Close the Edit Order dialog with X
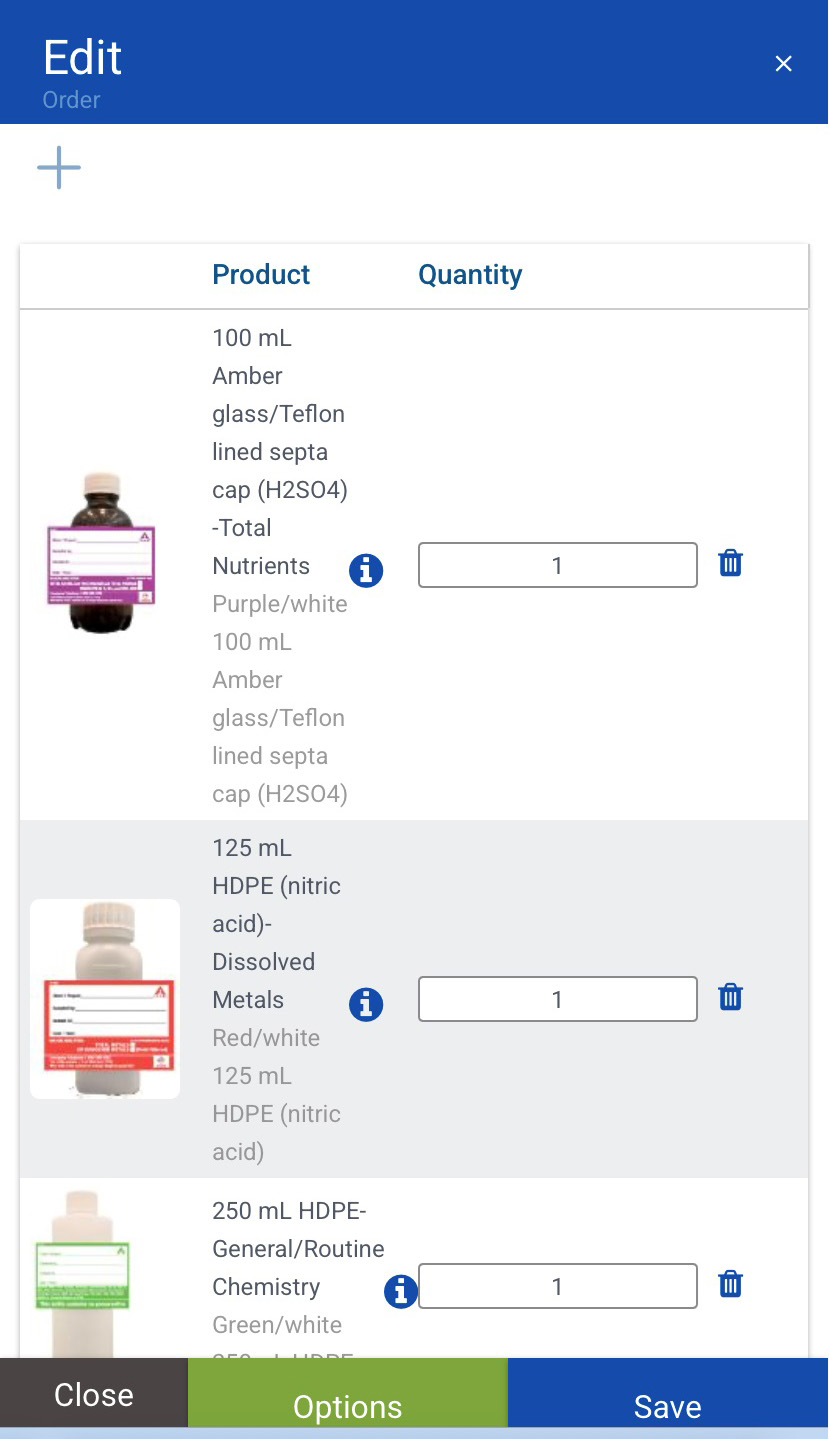This screenshot has width=829, height=1439. point(784,64)
